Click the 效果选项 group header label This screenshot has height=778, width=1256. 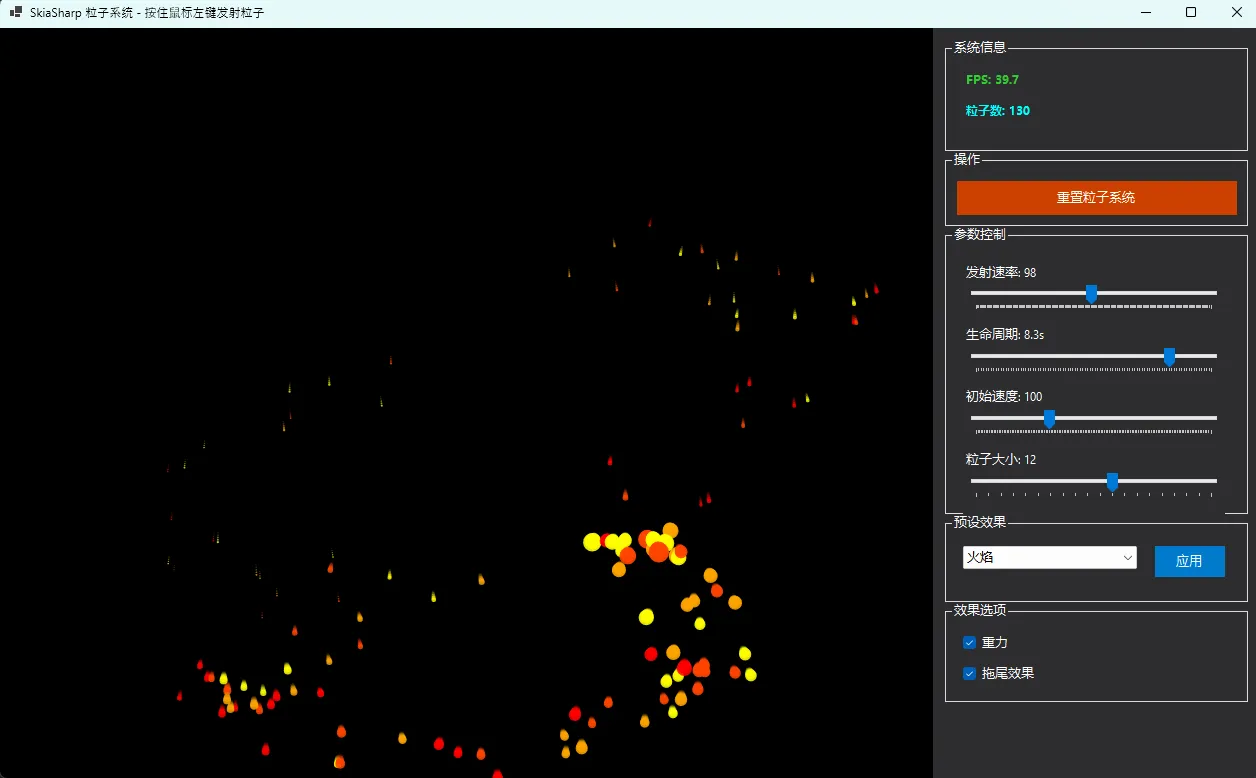point(980,610)
